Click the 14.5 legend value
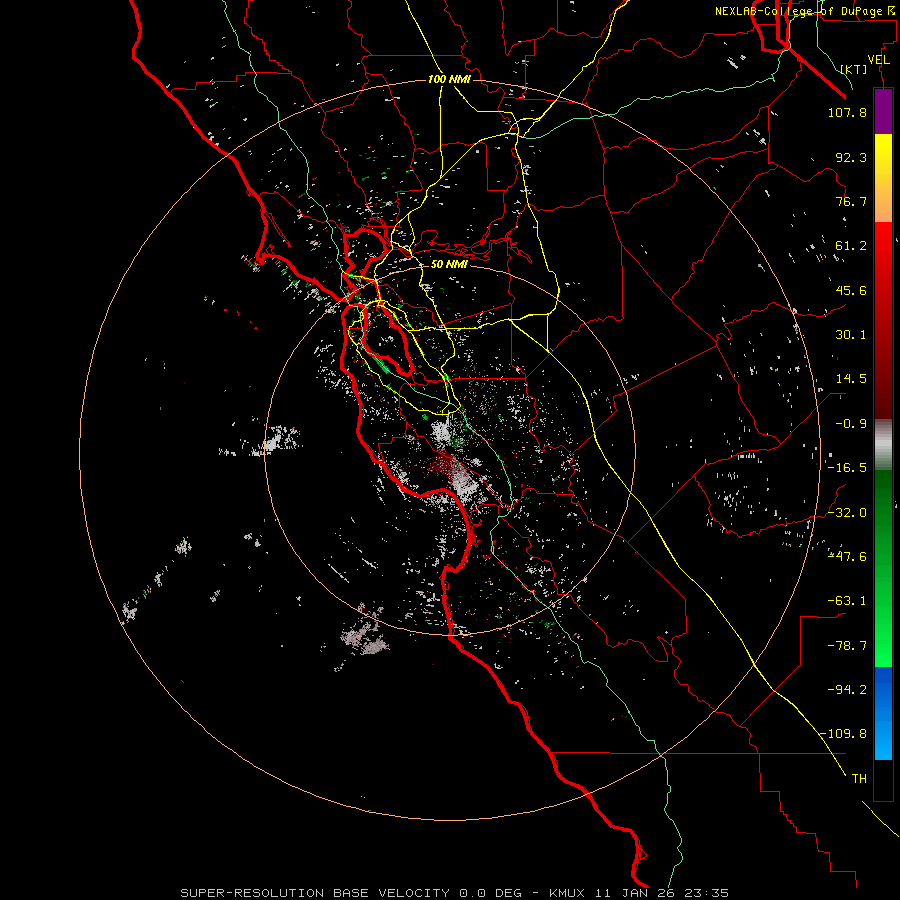 (851, 379)
